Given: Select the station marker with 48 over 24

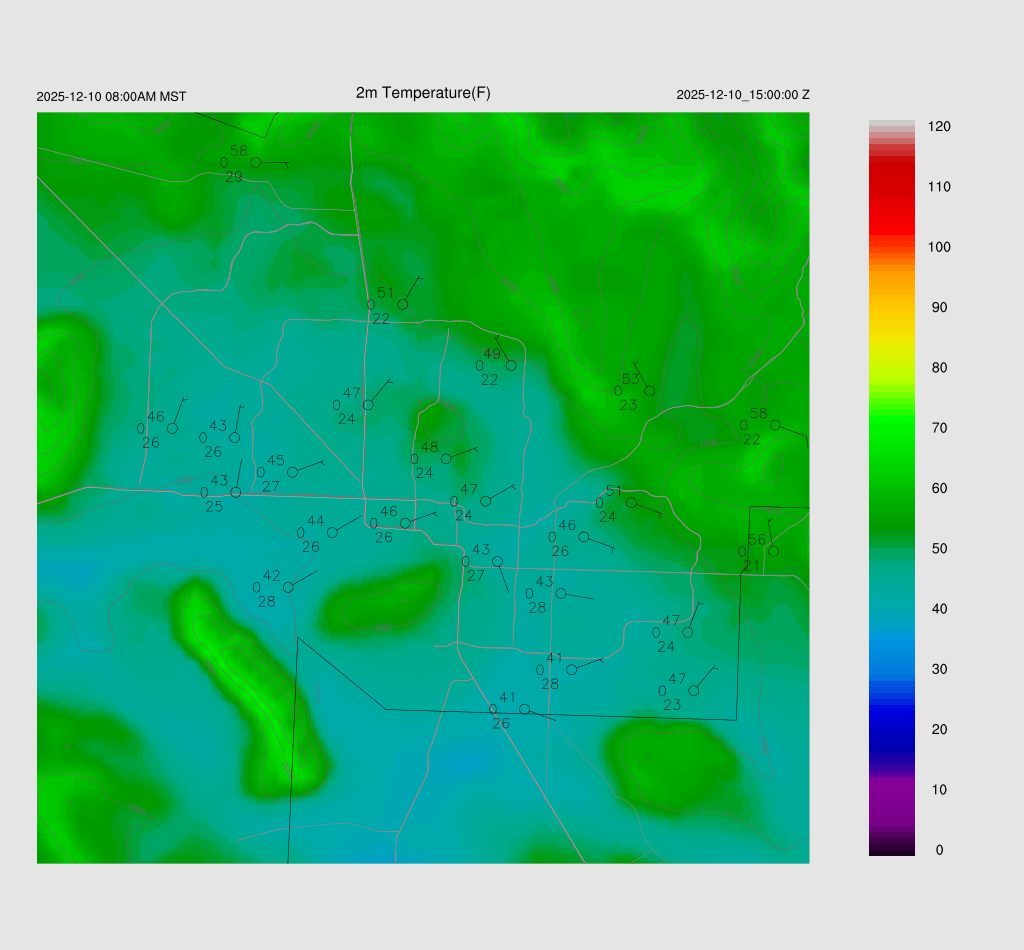Looking at the screenshot, I should pos(446,459).
